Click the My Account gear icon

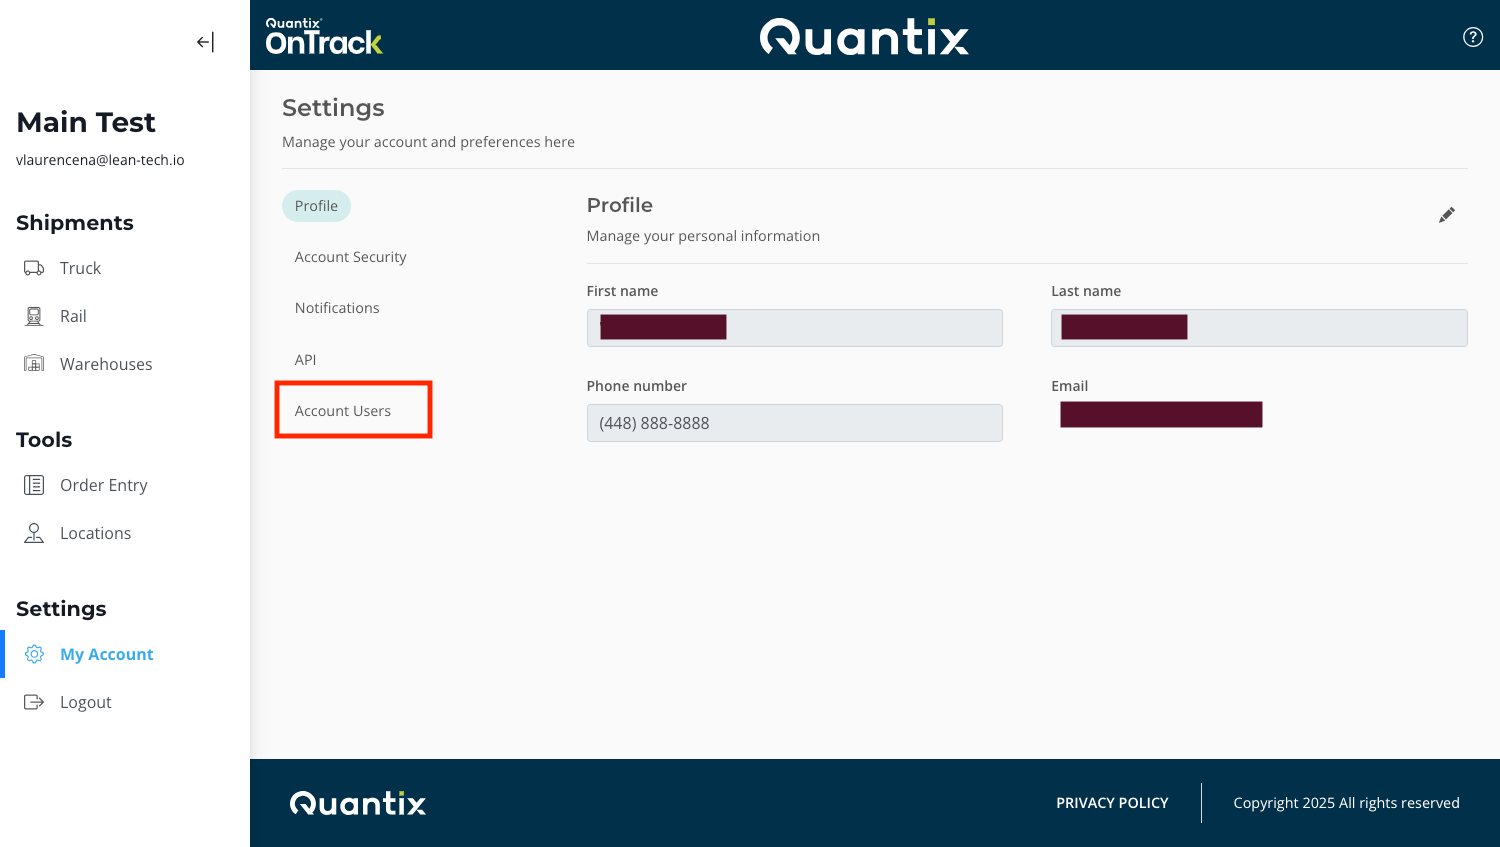[33, 653]
